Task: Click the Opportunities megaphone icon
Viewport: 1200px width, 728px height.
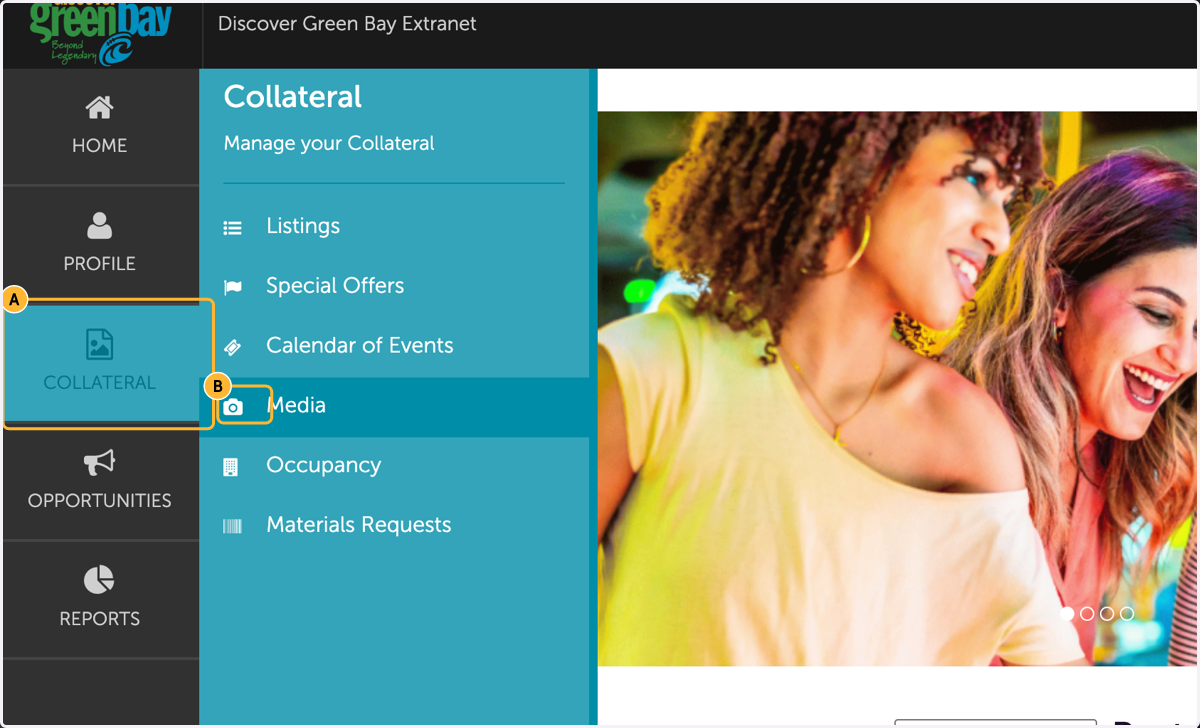Action: coord(99,462)
